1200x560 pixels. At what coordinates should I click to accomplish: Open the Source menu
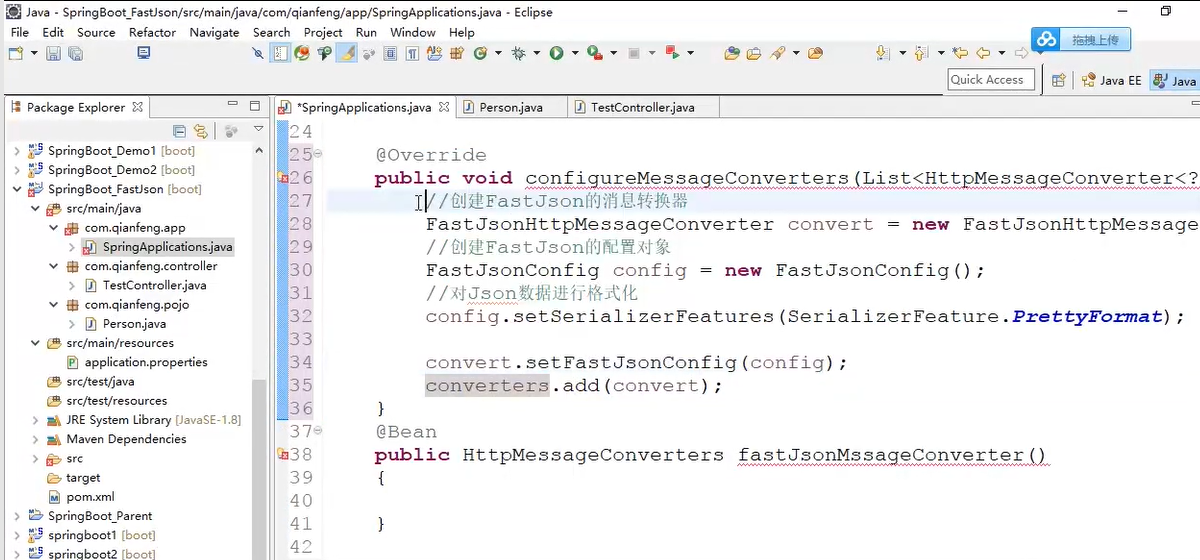(x=96, y=32)
